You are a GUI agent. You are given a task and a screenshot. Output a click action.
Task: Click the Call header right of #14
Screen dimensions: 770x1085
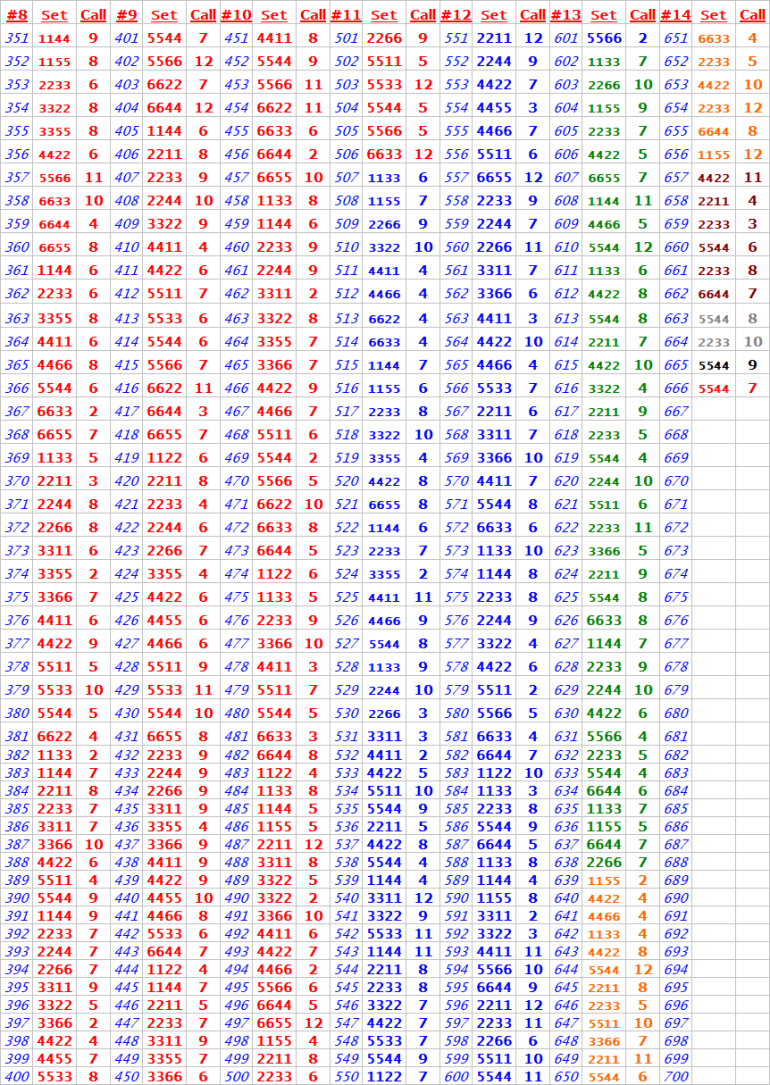(752, 15)
